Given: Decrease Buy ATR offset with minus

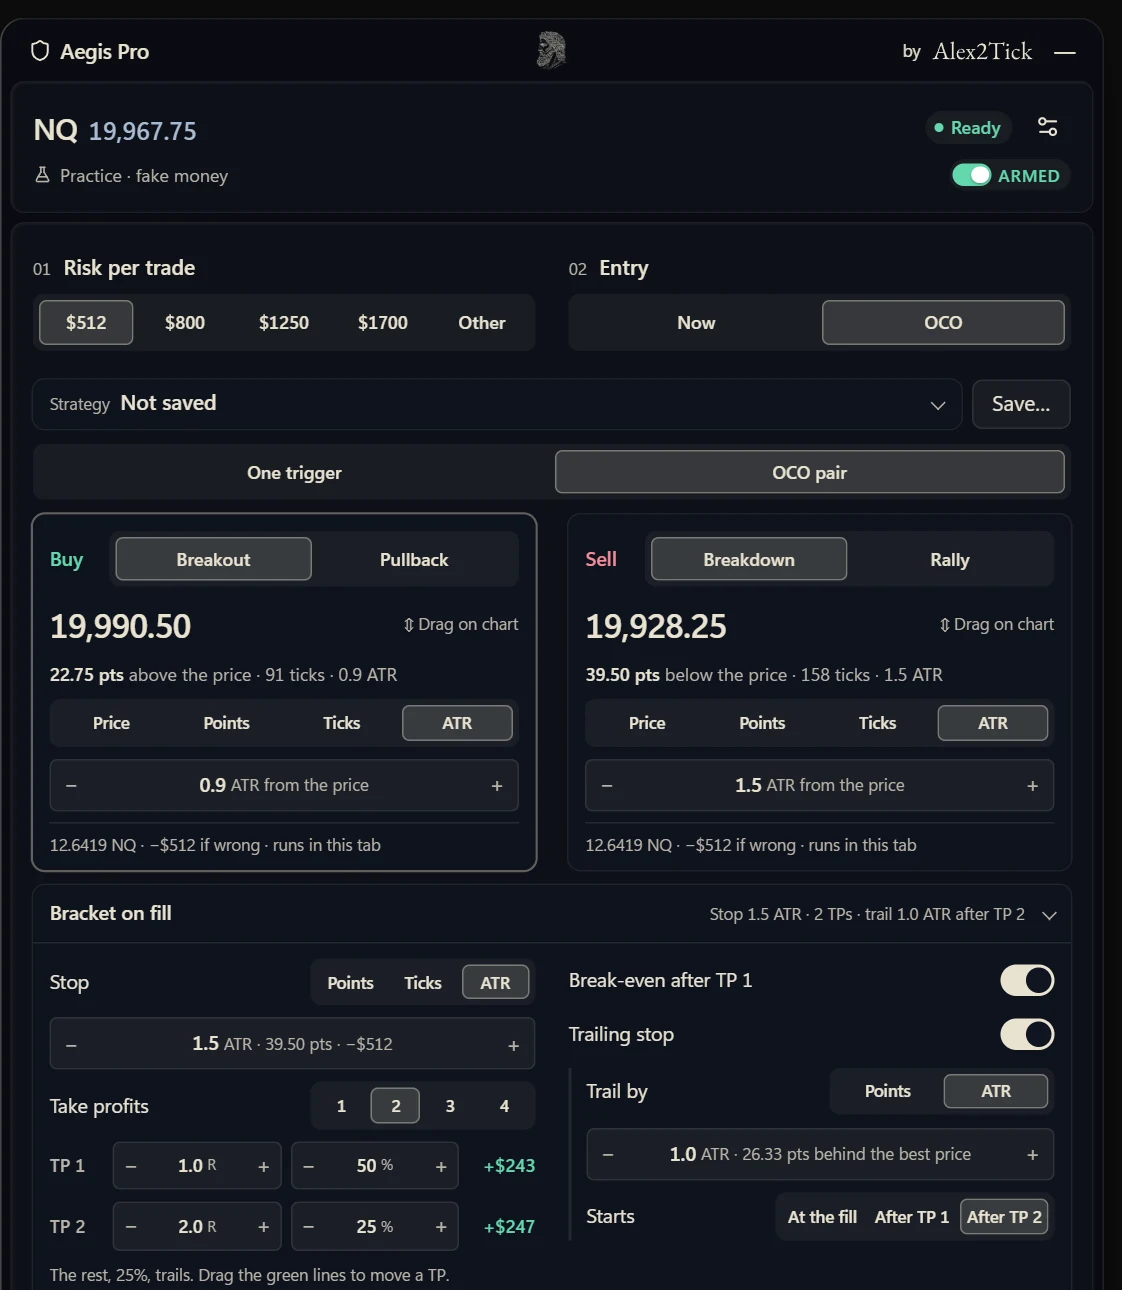Looking at the screenshot, I should tap(71, 785).
